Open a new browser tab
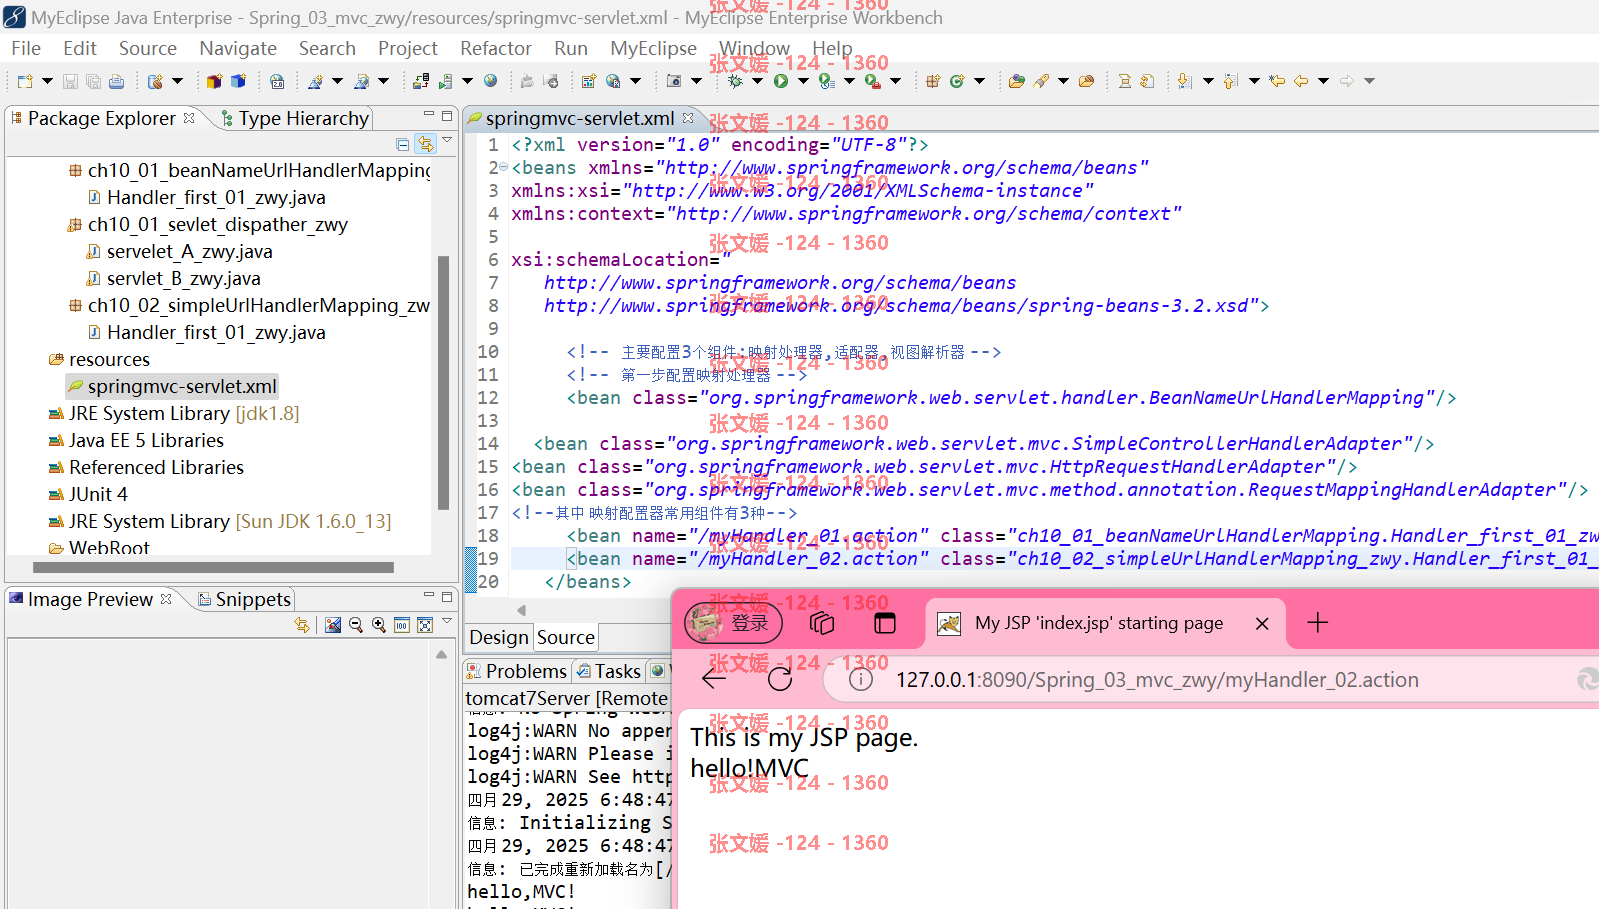1599x909 pixels. point(1318,623)
